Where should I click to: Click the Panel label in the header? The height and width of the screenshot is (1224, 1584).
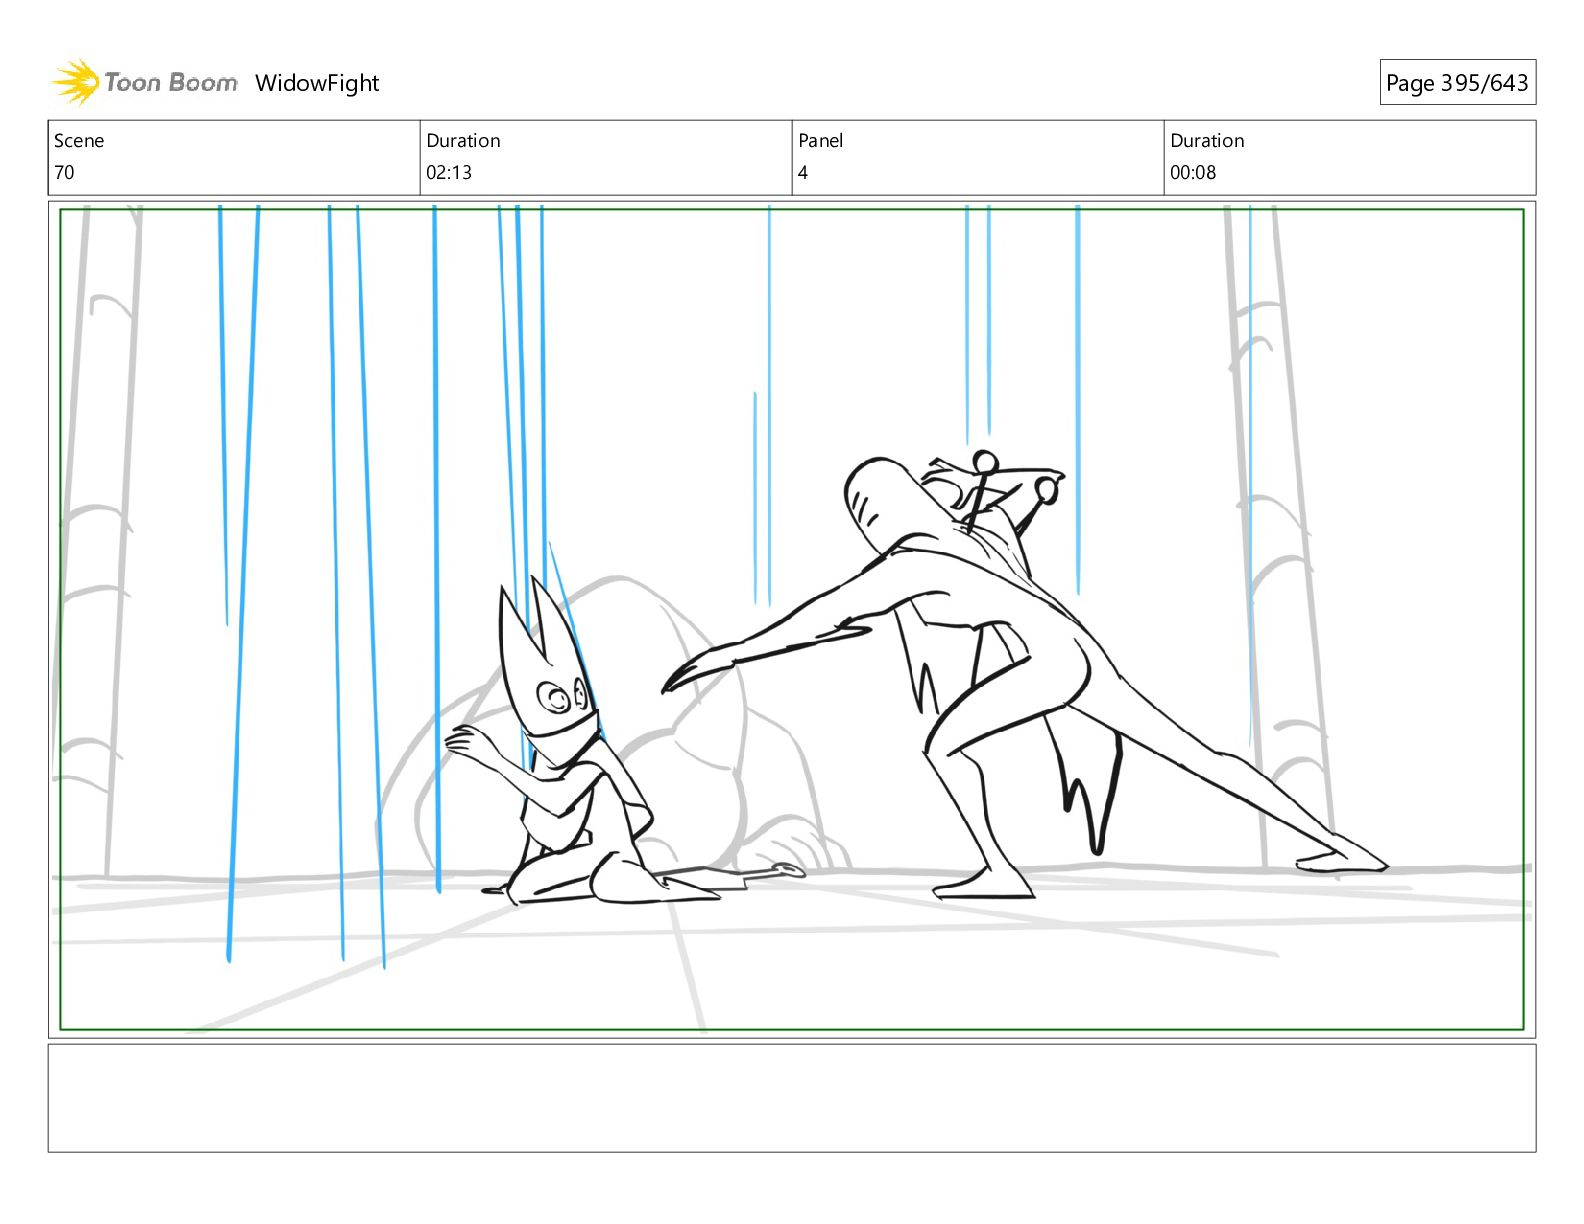821,141
